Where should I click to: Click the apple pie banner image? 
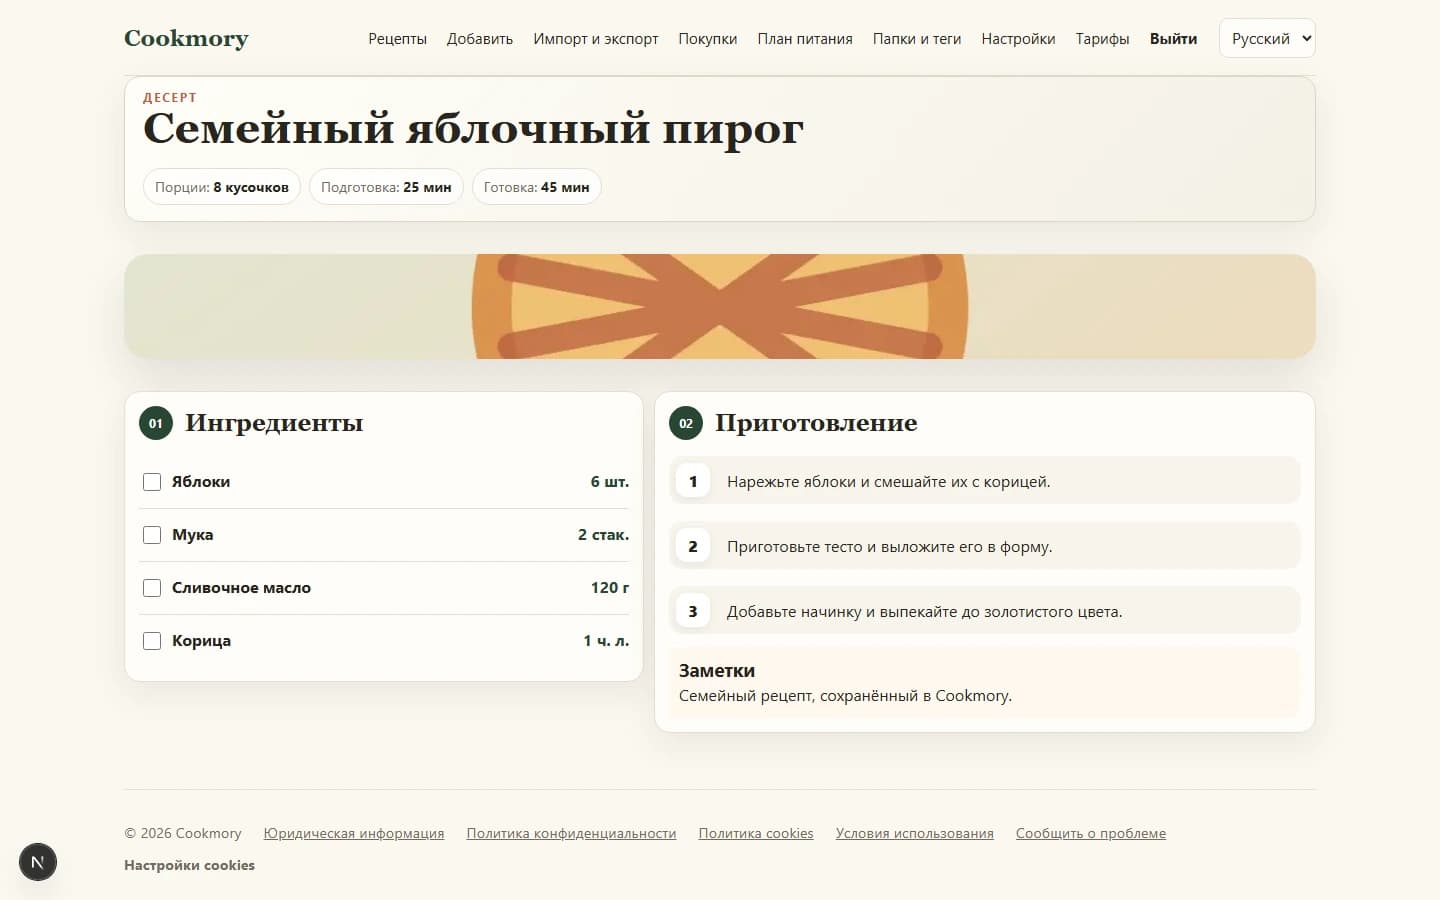click(x=720, y=306)
